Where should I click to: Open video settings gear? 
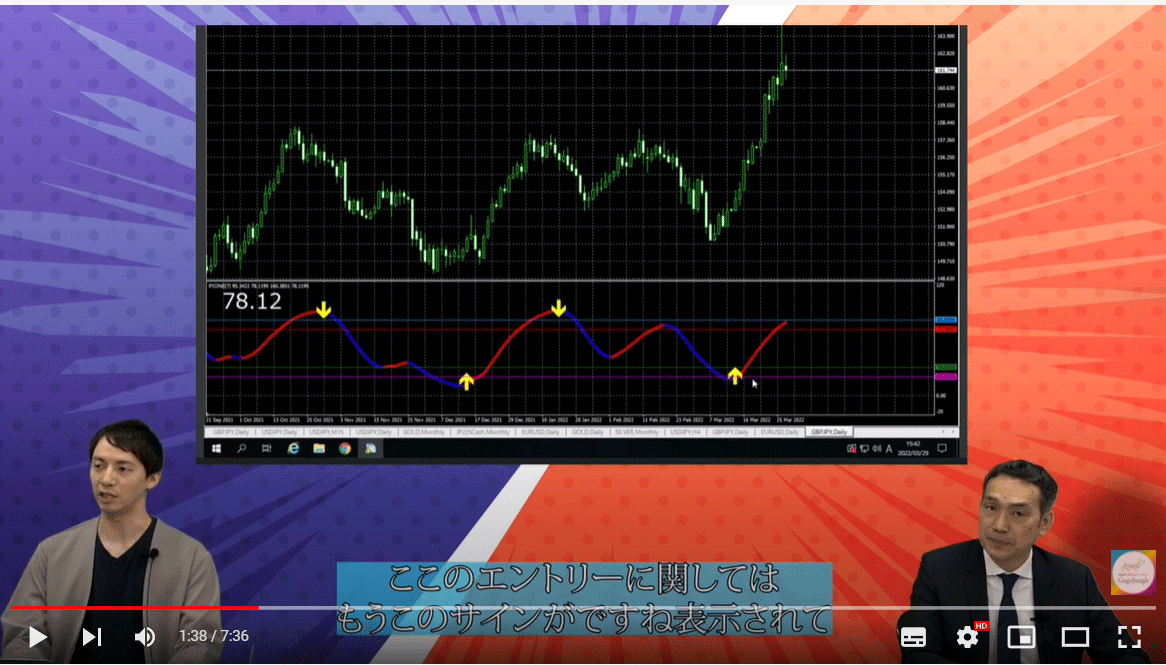pos(967,637)
